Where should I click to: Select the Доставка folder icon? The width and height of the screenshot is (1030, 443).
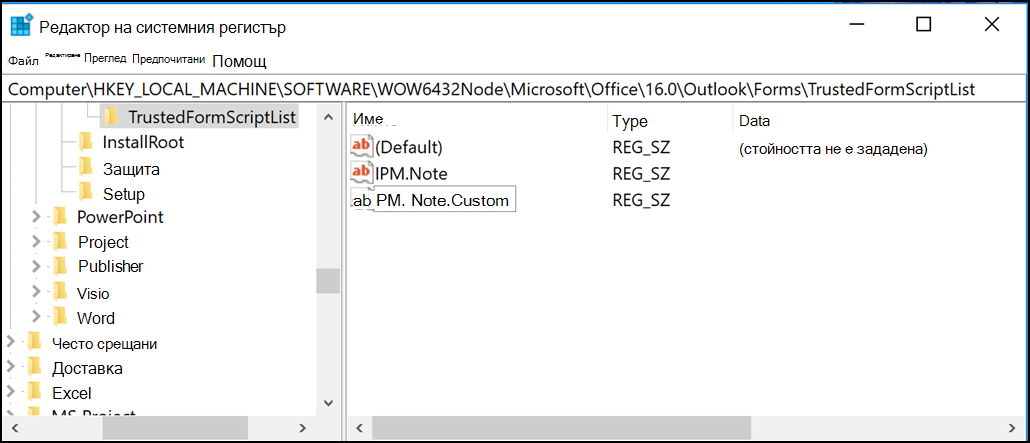[x=35, y=368]
